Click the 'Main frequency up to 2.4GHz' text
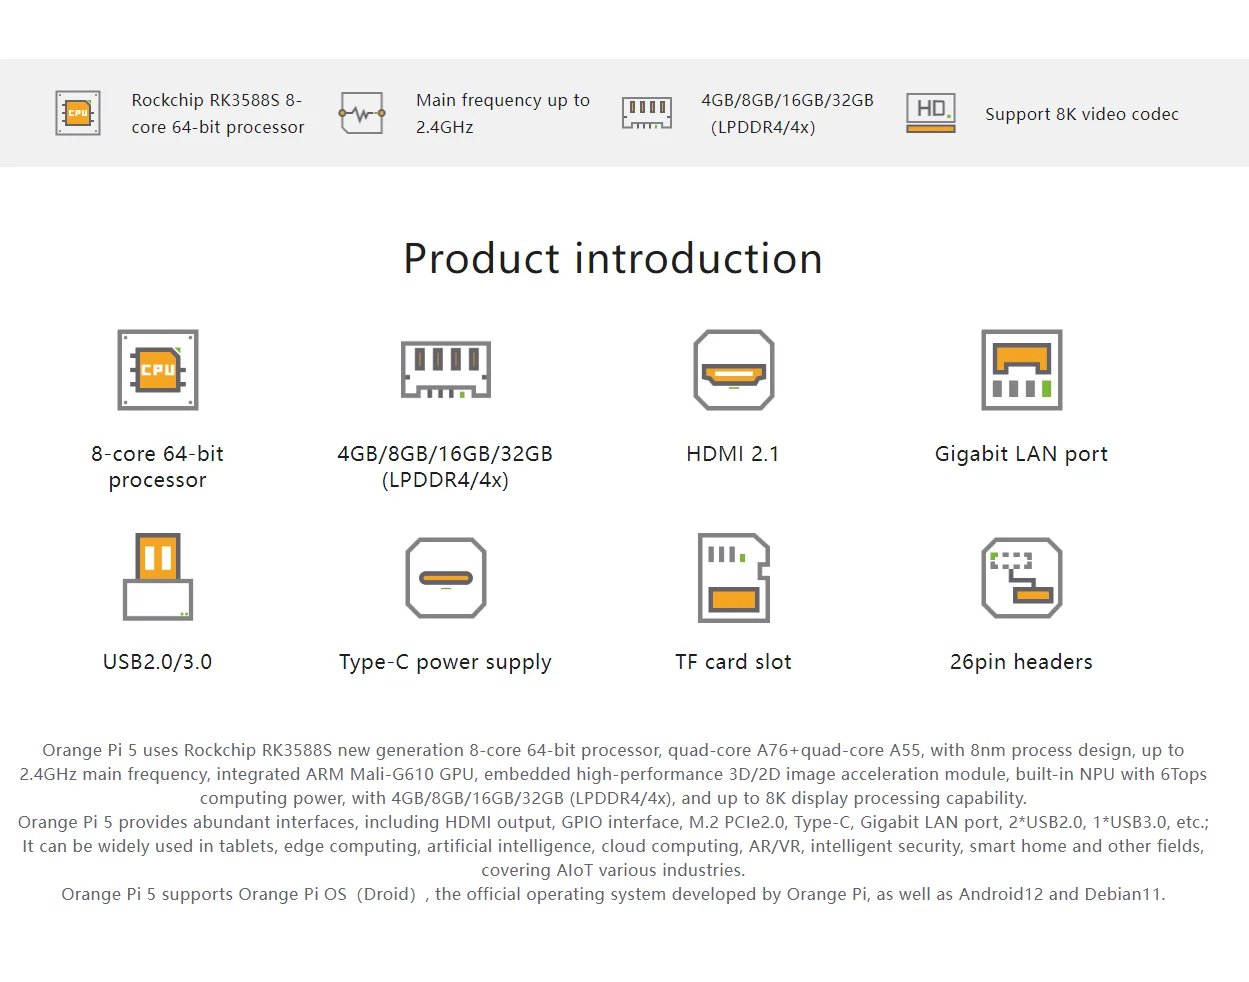Image resolution: width=1249 pixels, height=982 pixels. [x=503, y=113]
